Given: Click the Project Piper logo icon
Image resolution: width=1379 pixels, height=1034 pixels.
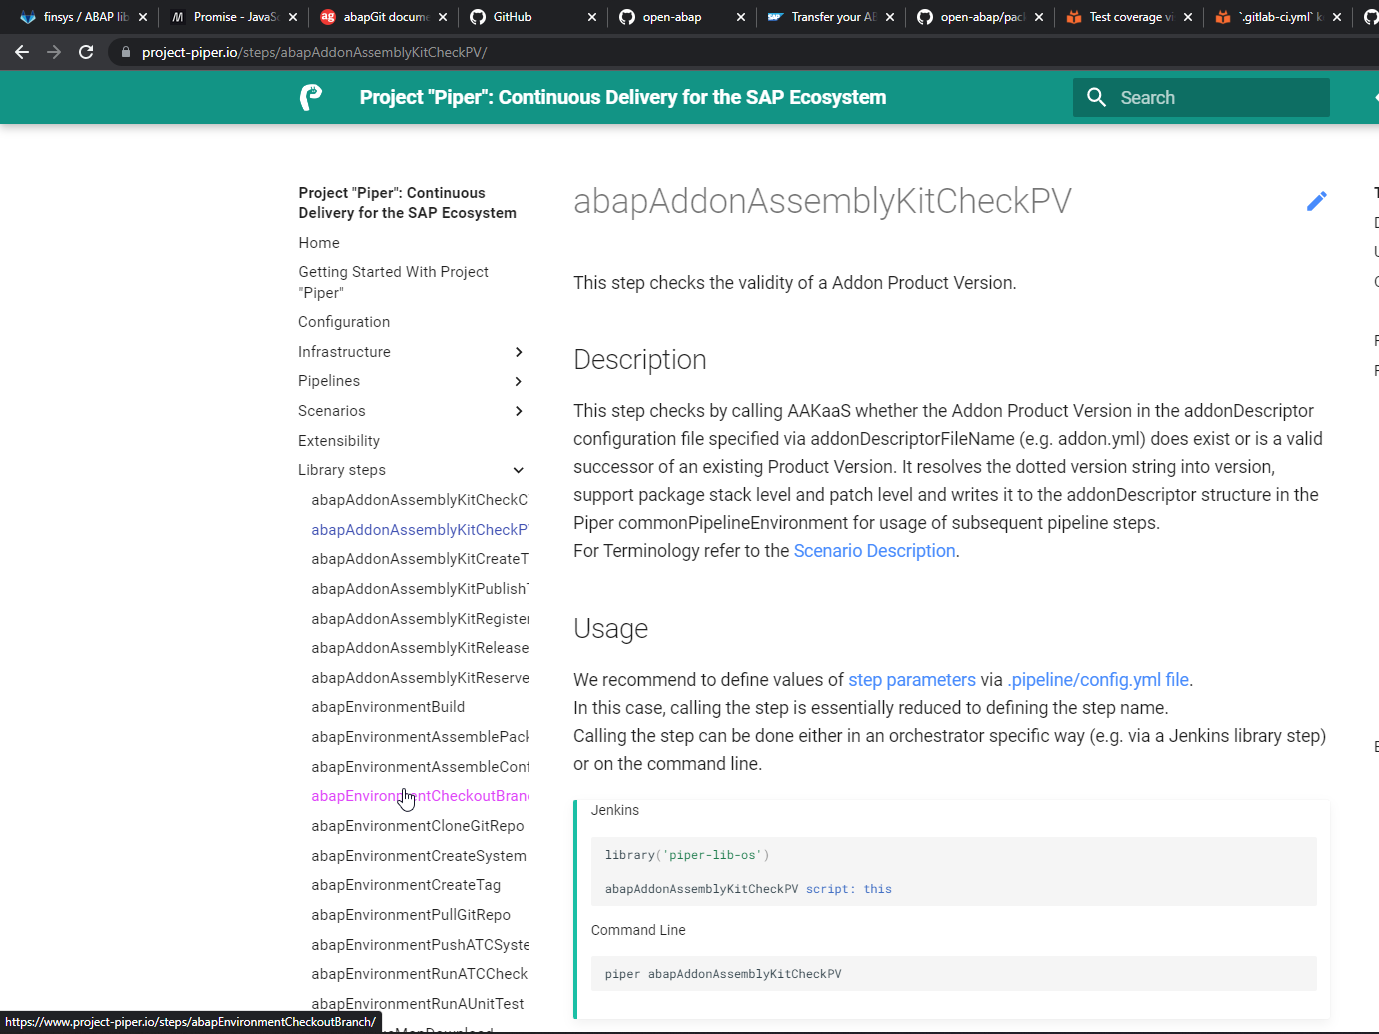Looking at the screenshot, I should pos(311,97).
